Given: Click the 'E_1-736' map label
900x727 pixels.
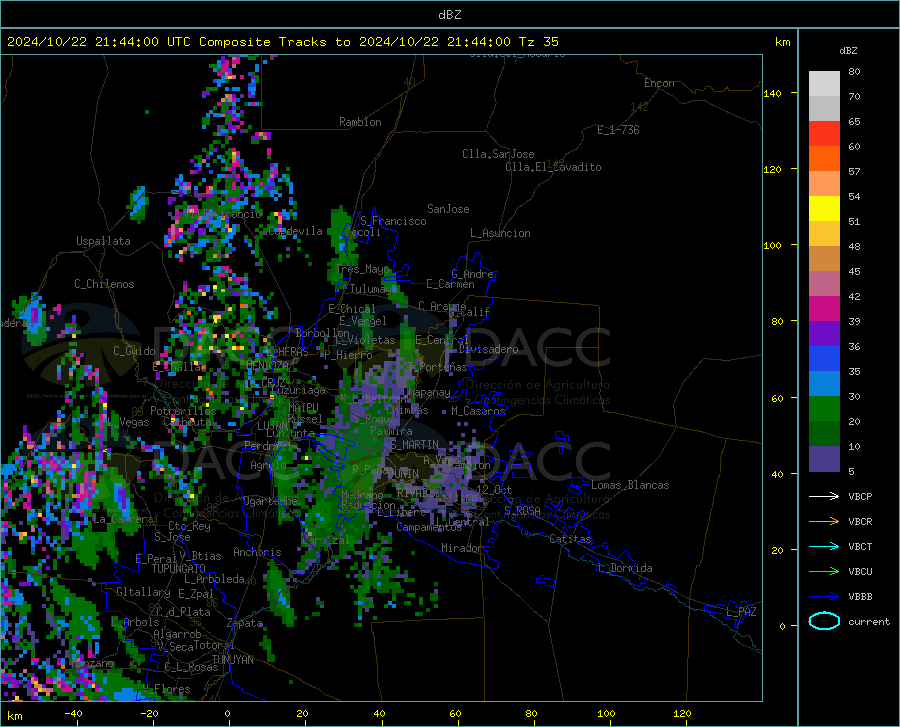Looking at the screenshot, I should click(618, 130).
